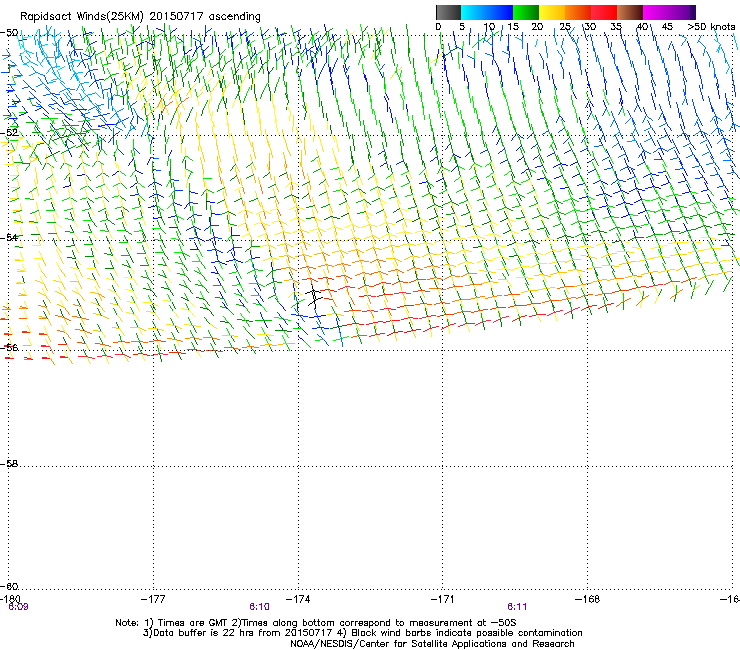Click the note about data buffer 22 hrs

(x=237, y=633)
